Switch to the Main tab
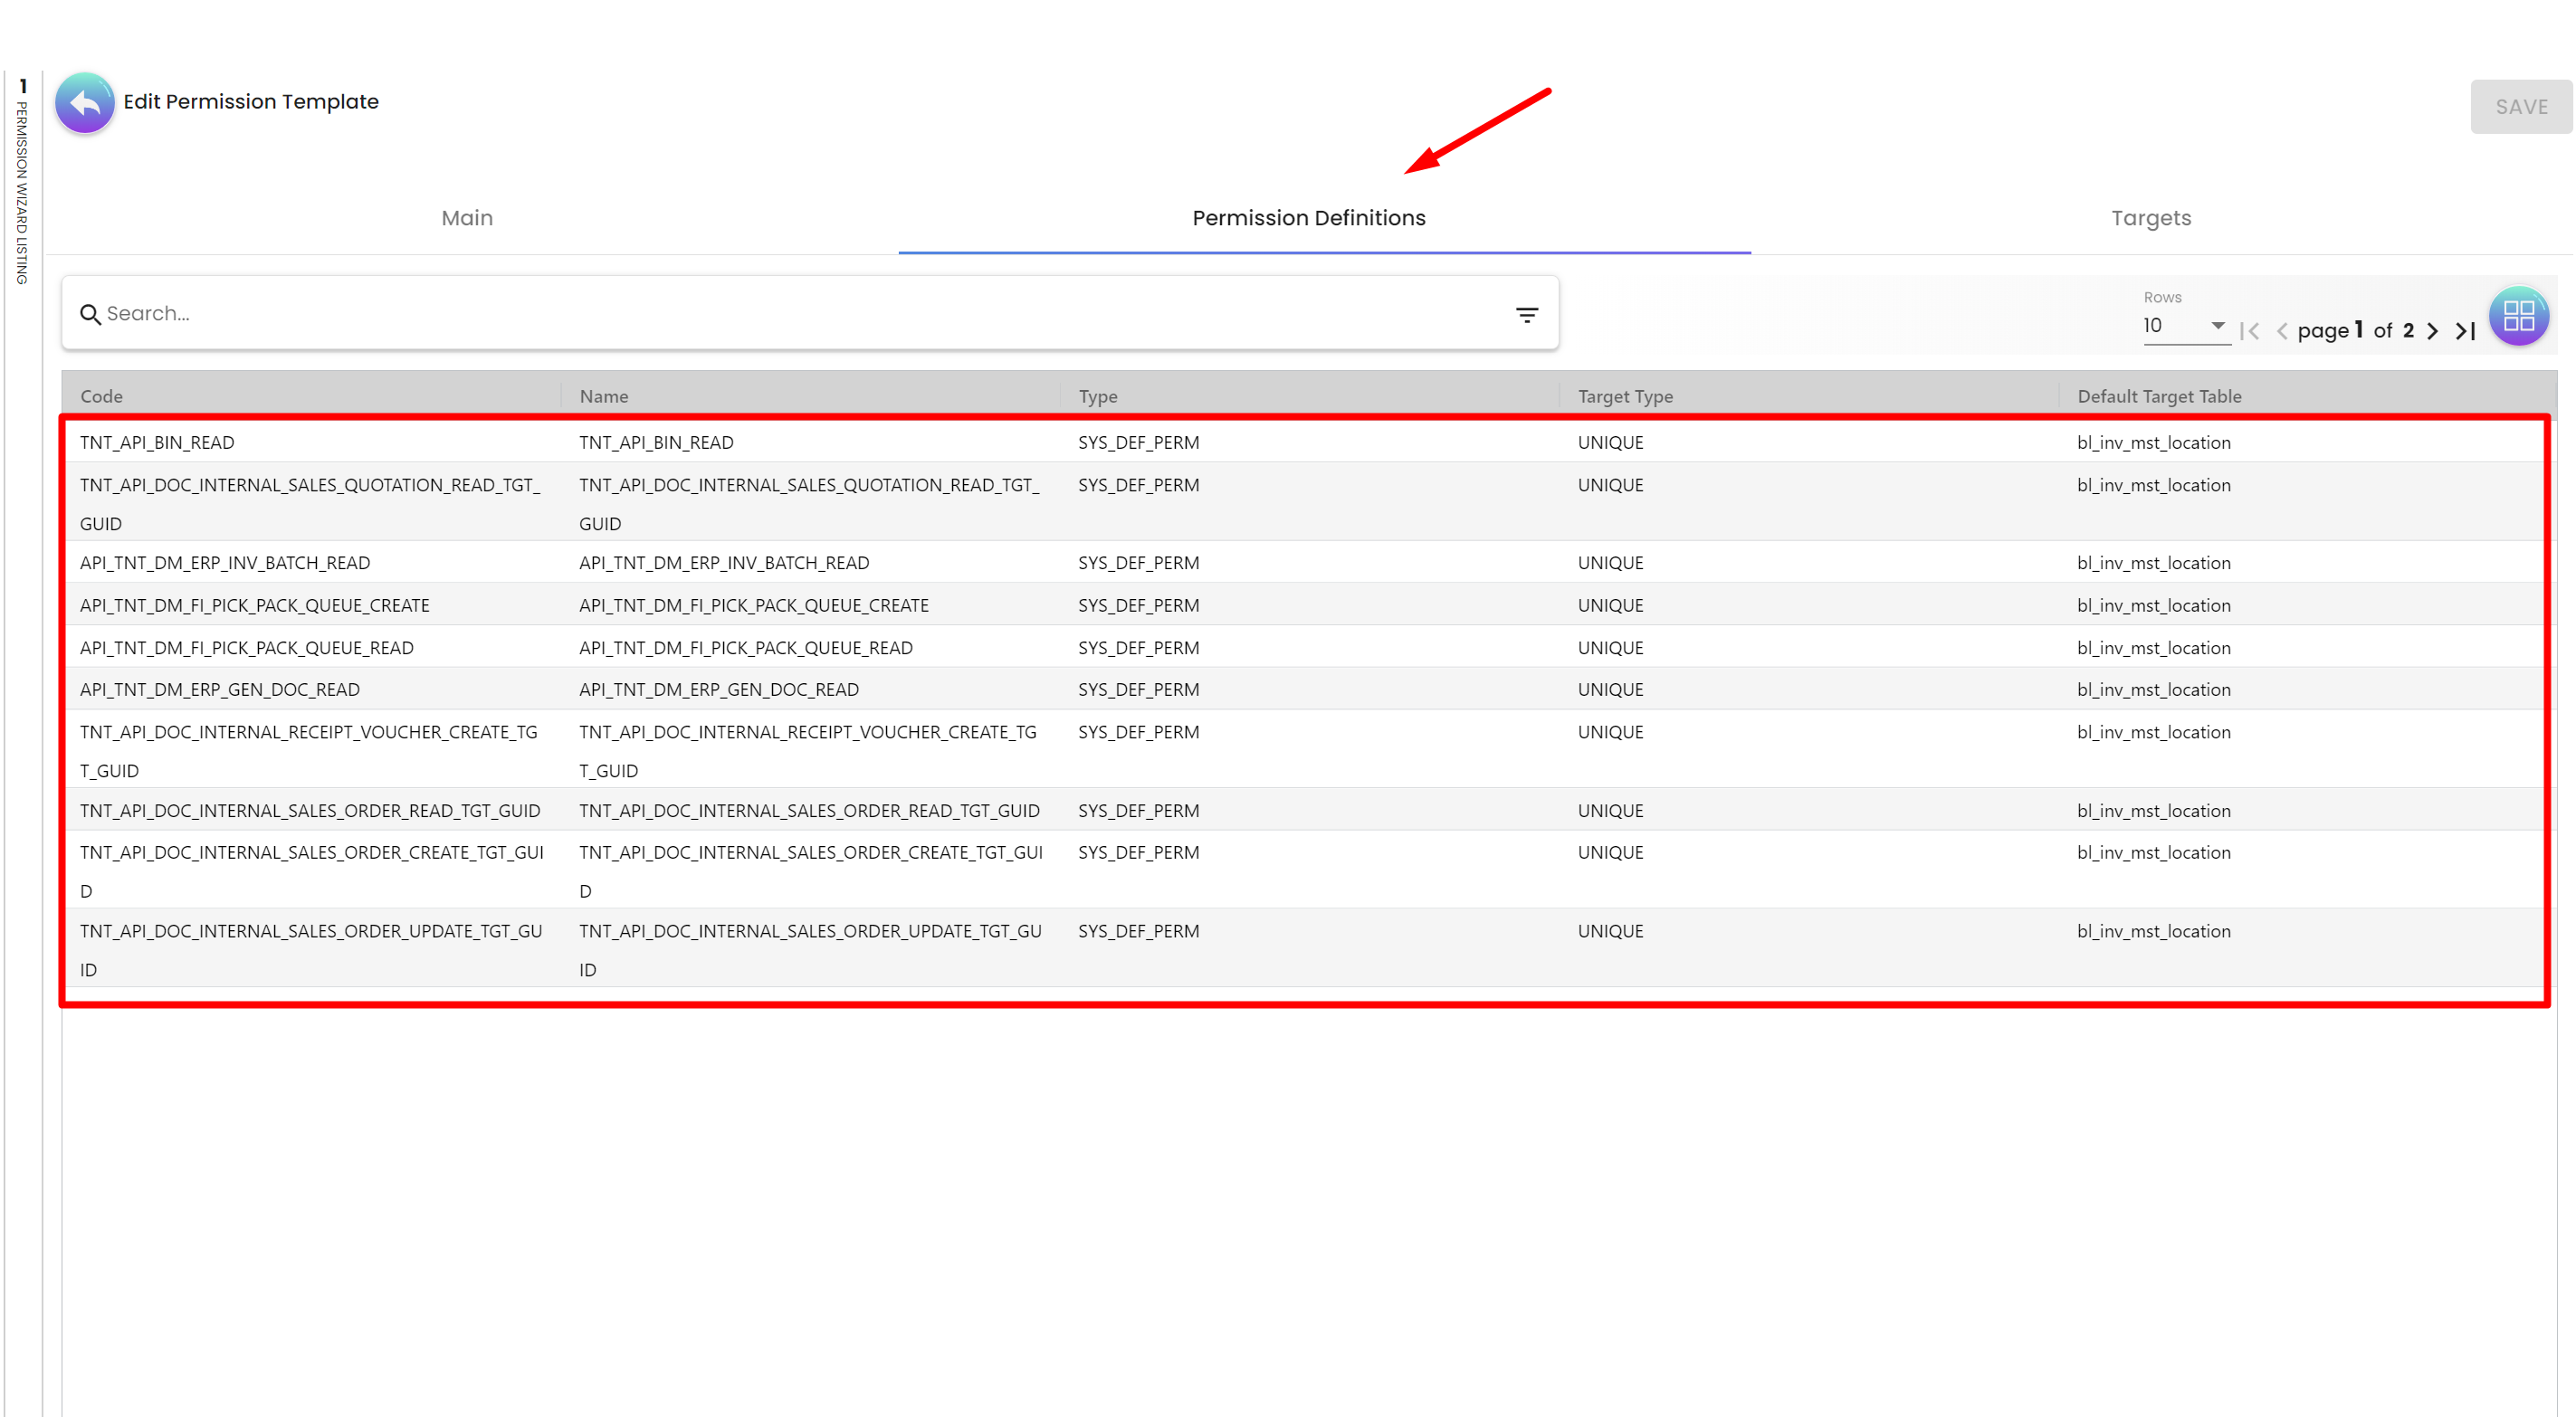Viewport: 2576px width, 1417px height. pyautogui.click(x=467, y=218)
